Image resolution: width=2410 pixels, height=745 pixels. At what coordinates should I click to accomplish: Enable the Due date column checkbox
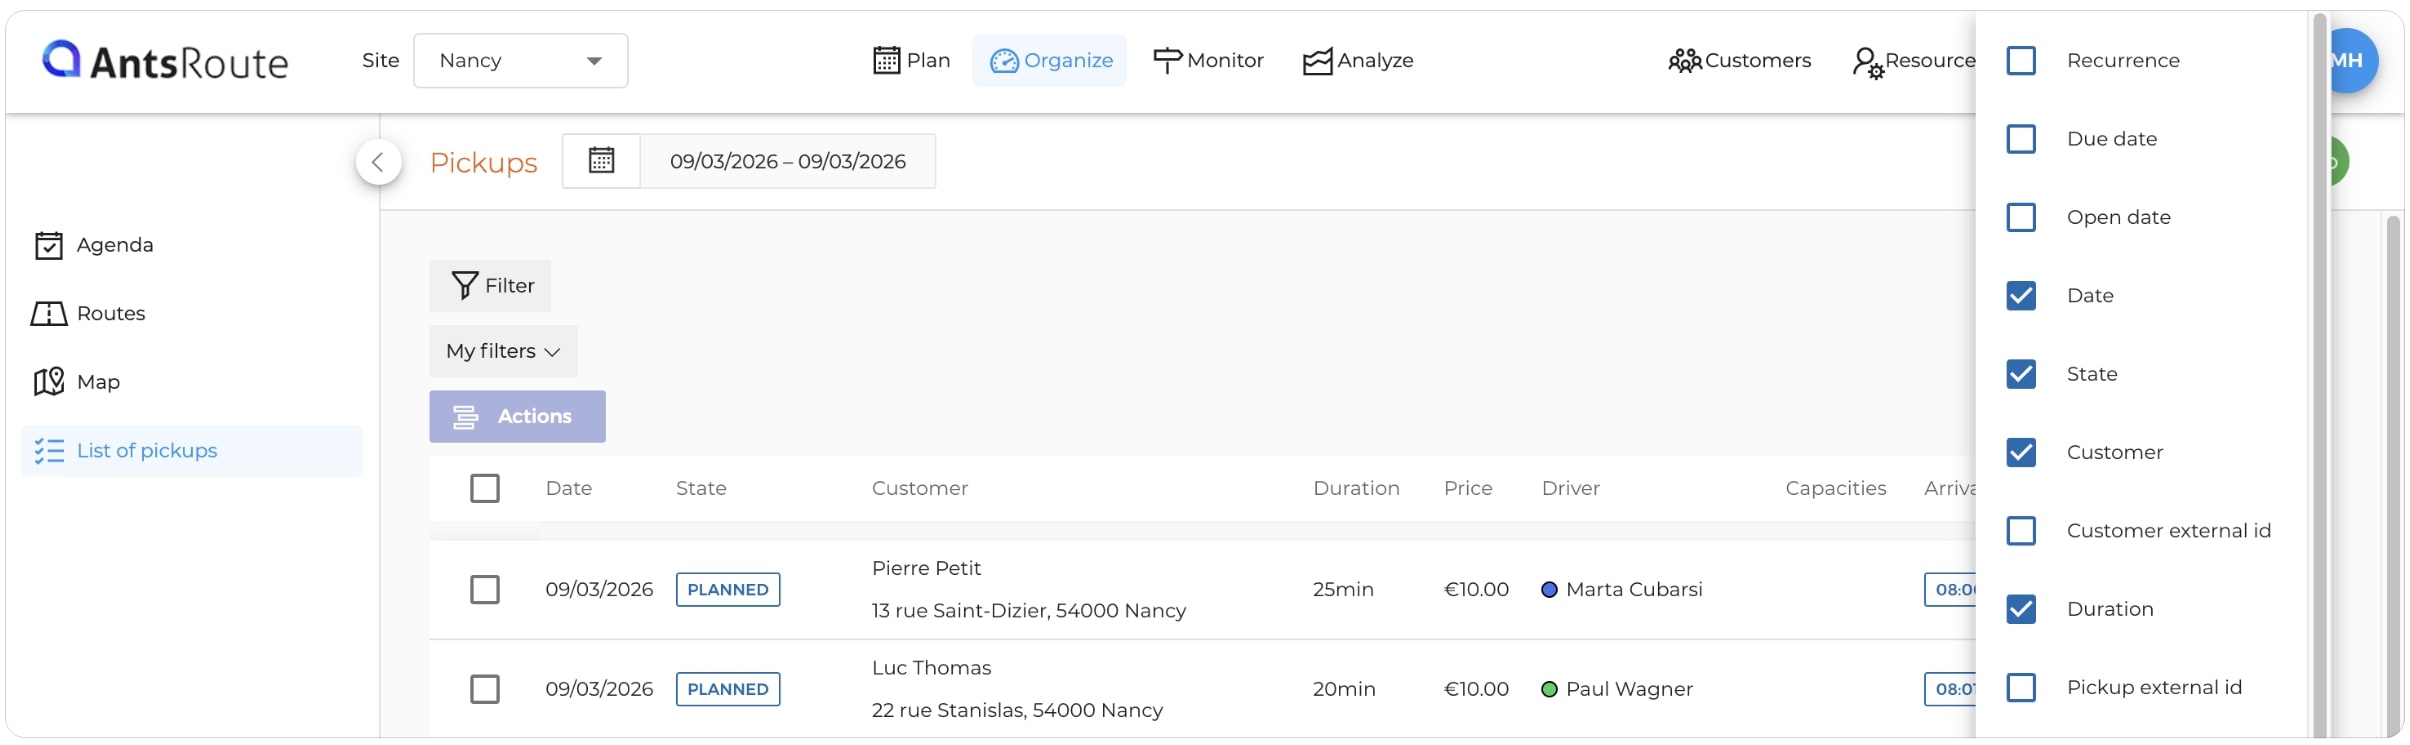tap(2021, 138)
